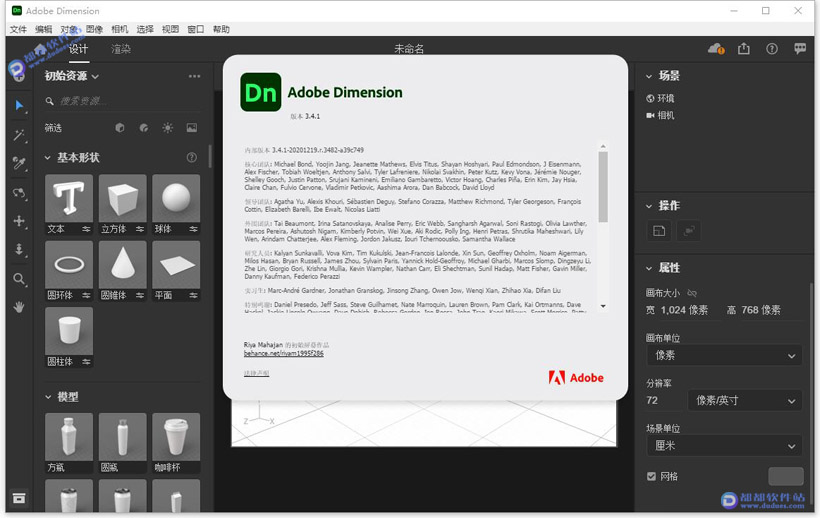The width and height of the screenshot is (820, 518).
Task: Collapse the 基本形状 section
Action: pos(48,157)
